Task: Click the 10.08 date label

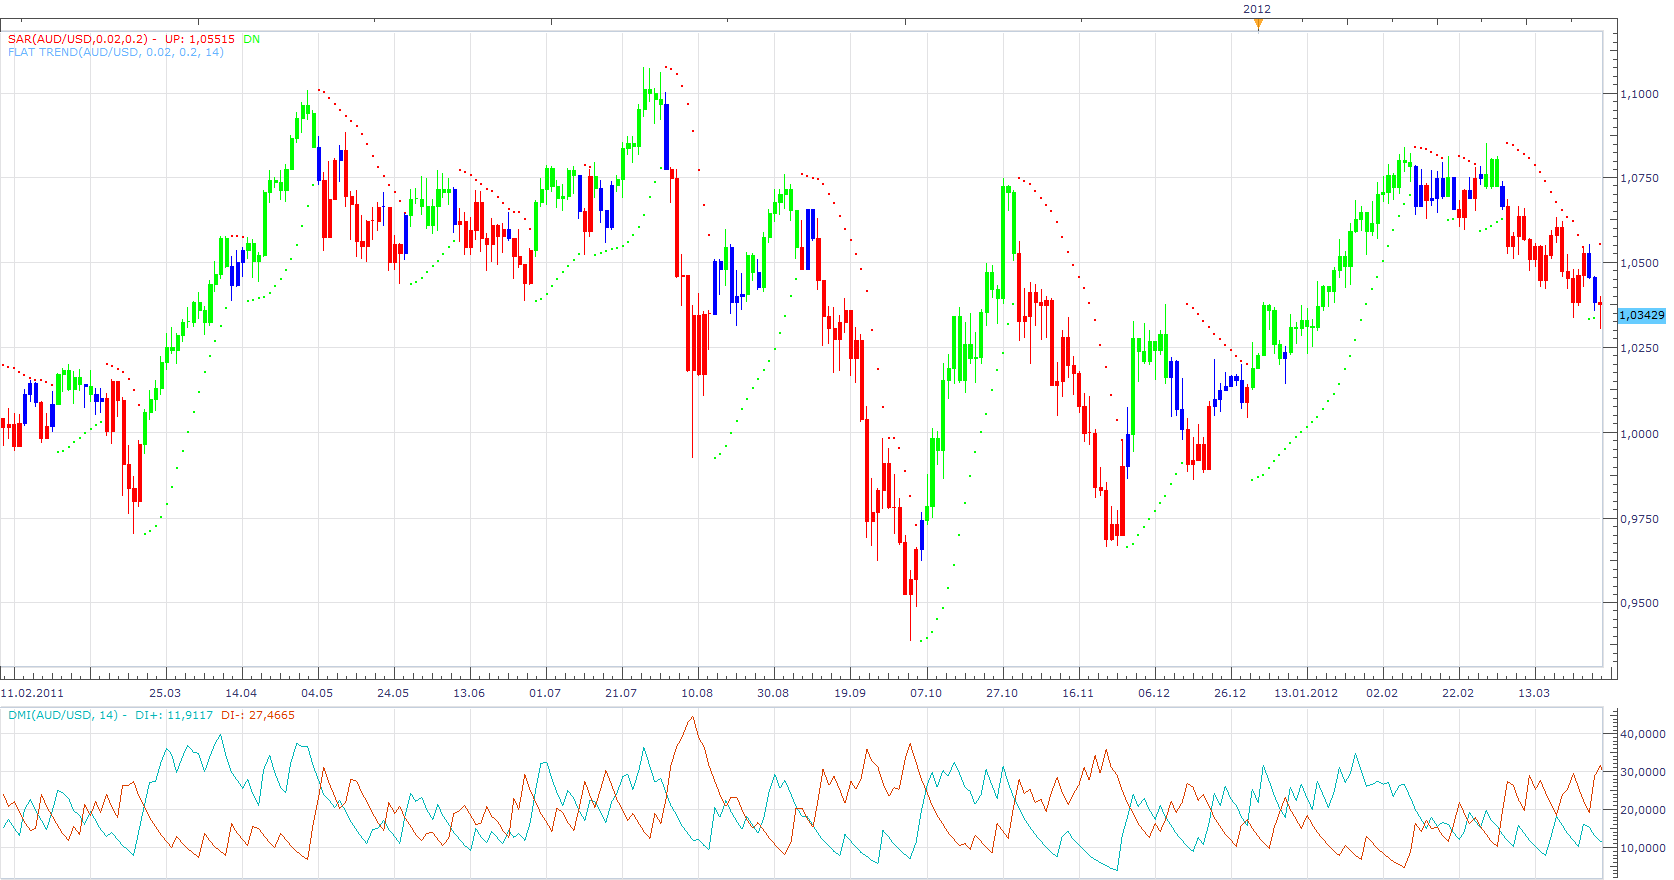Action: [697, 693]
